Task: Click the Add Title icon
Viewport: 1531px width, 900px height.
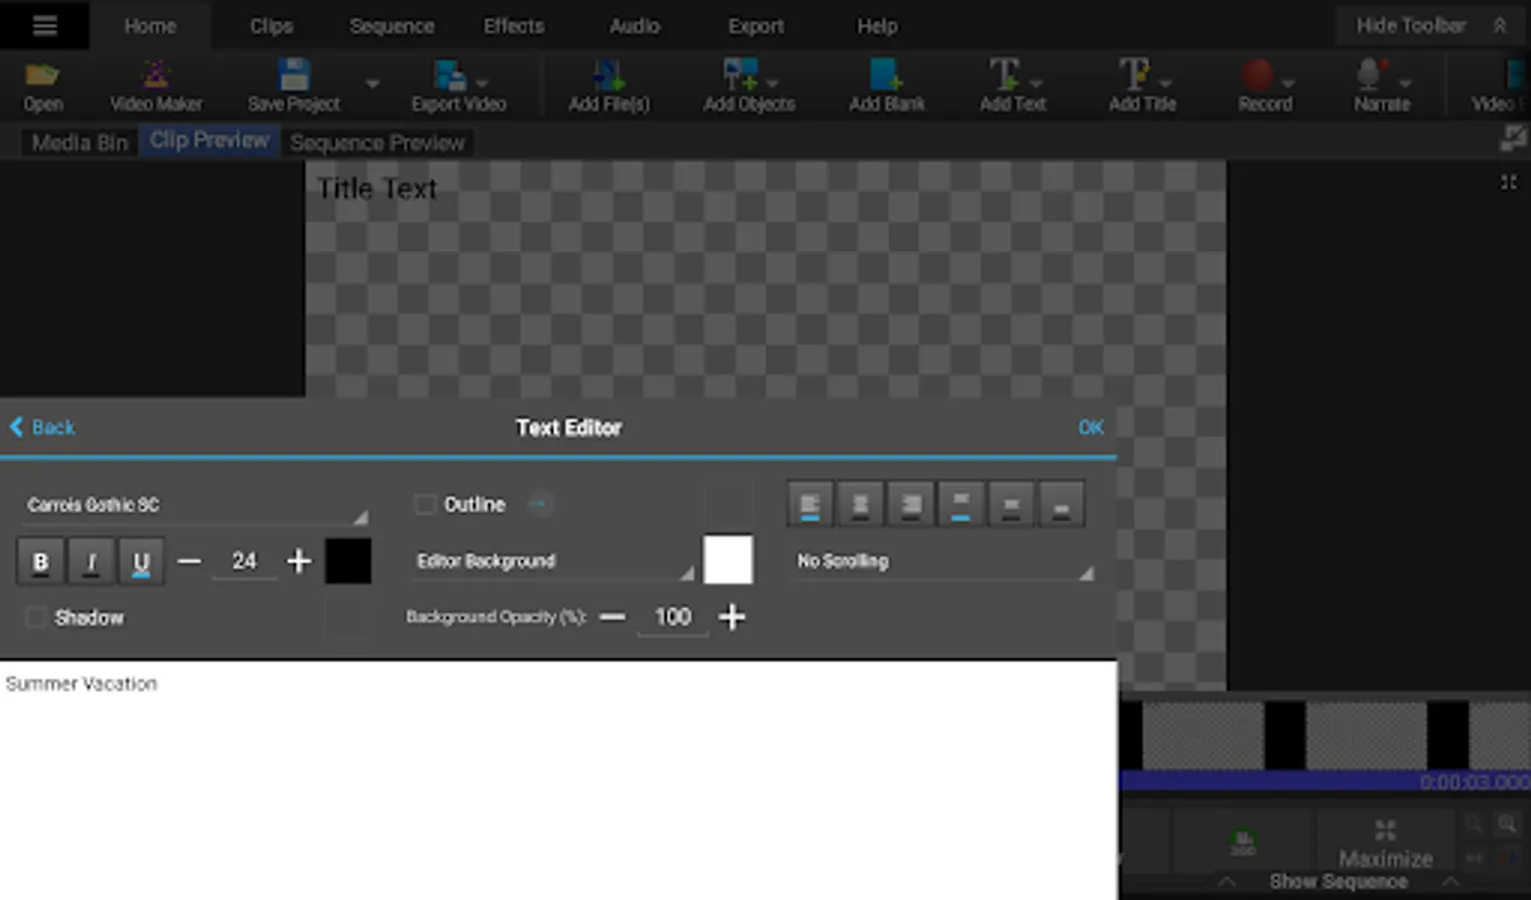Action: pos(1134,75)
